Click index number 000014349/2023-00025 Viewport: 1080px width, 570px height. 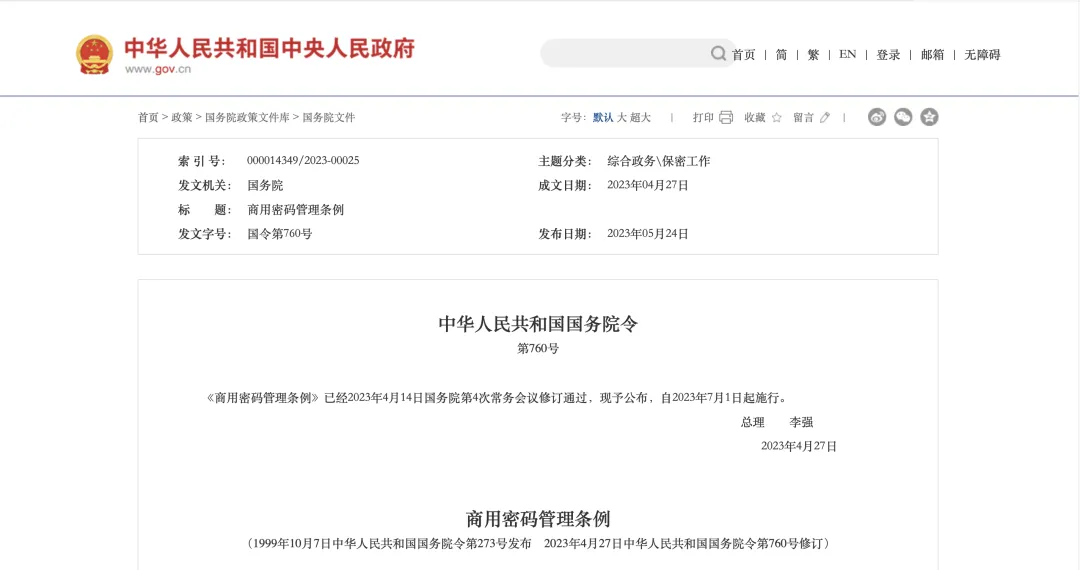pyautogui.click(x=303, y=160)
